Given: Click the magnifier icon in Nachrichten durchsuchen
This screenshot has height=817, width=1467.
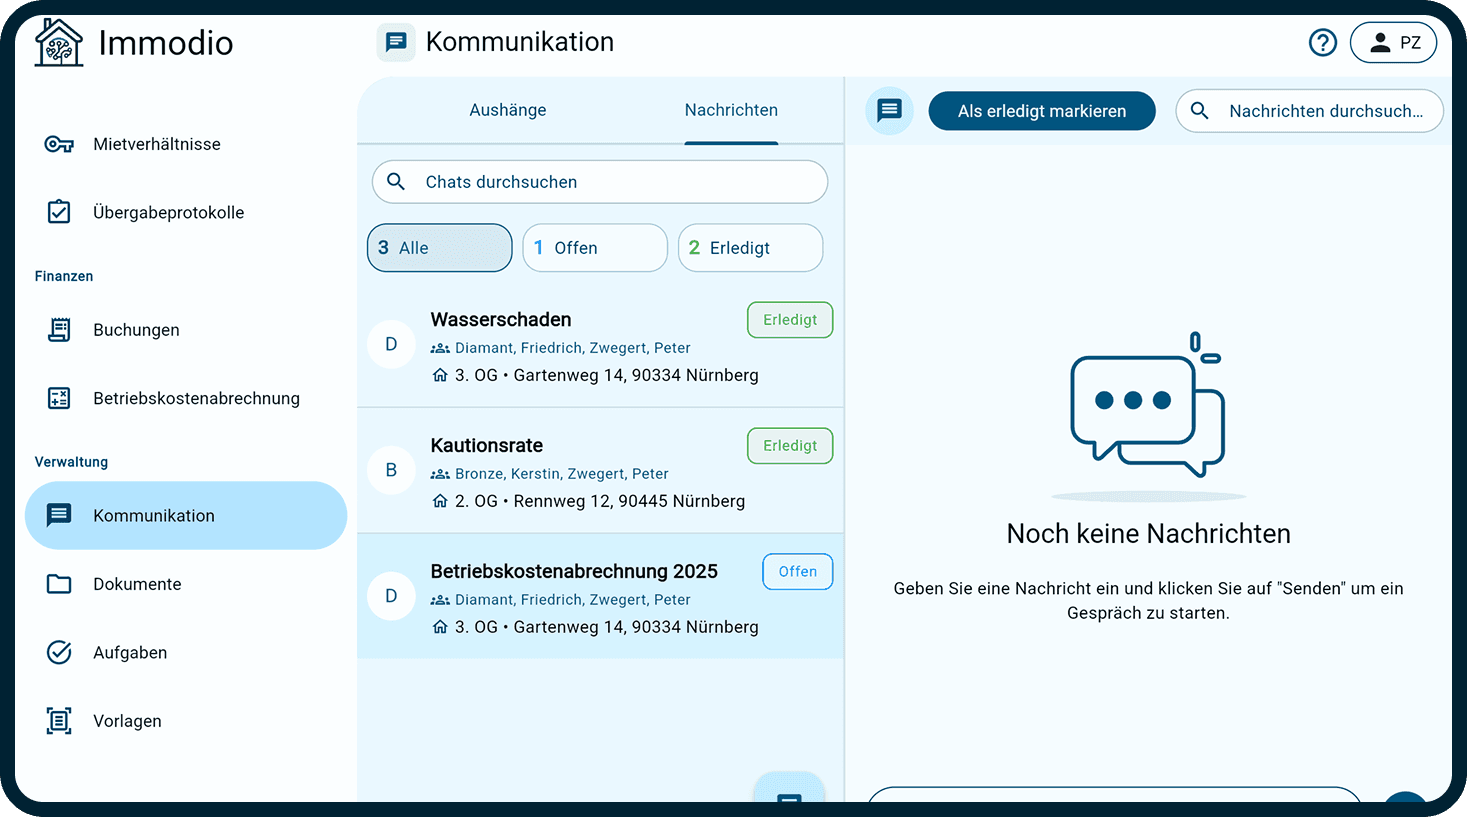Looking at the screenshot, I should 1200,111.
